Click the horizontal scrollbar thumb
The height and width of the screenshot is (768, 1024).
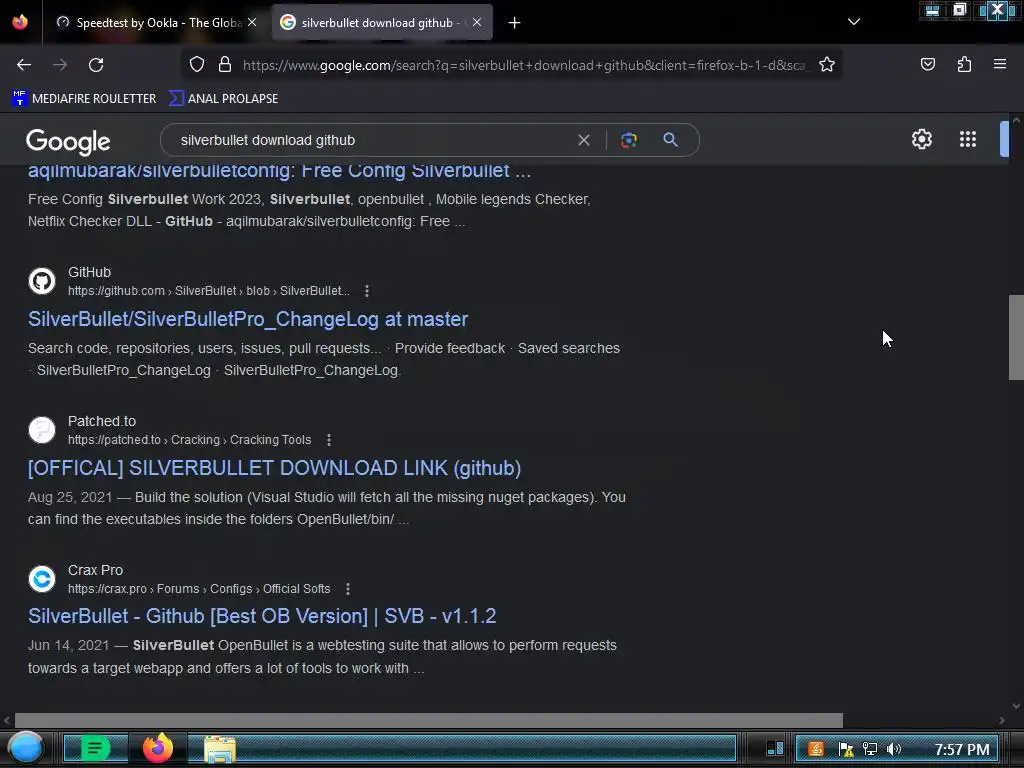coord(428,721)
